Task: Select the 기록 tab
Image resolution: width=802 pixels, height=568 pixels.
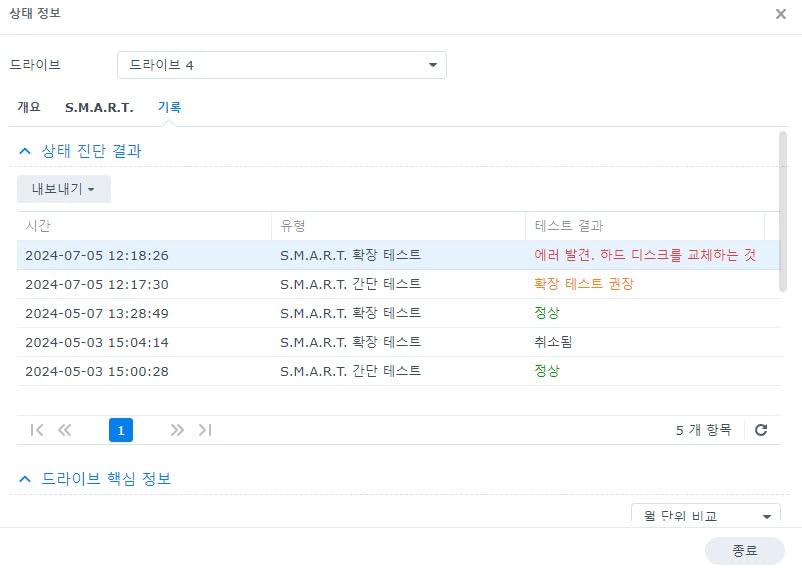Action: click(x=169, y=107)
